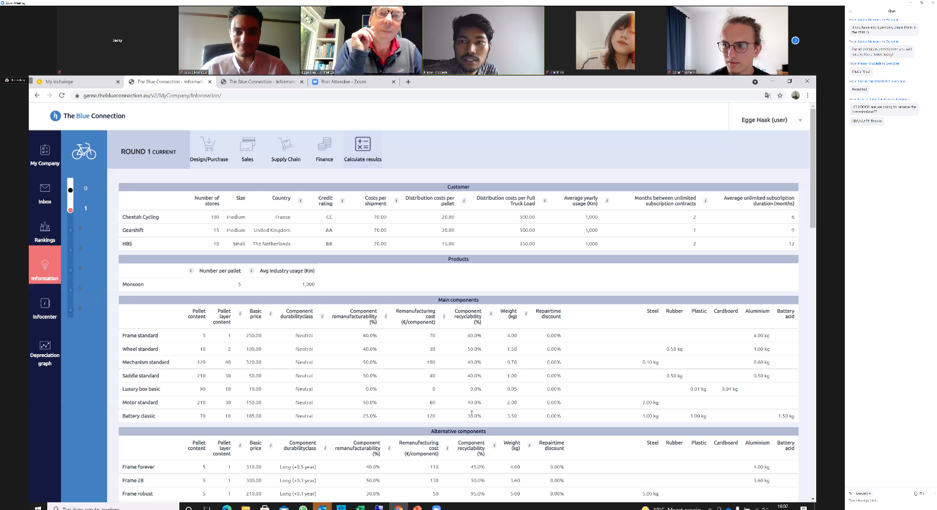Select round 2 on the round timeline
Screen dimensions: 937x510
[x=71, y=229]
